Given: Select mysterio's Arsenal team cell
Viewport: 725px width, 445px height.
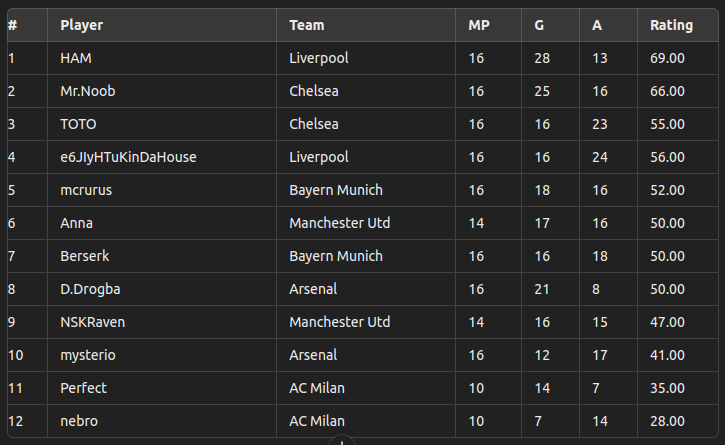Looking at the screenshot, I should click(366, 355).
